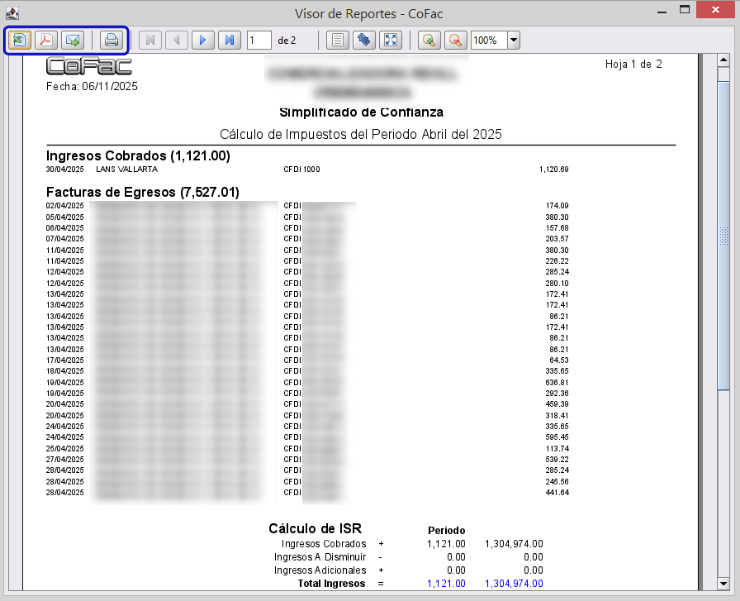Click the expense amount 636.81

tap(557, 382)
